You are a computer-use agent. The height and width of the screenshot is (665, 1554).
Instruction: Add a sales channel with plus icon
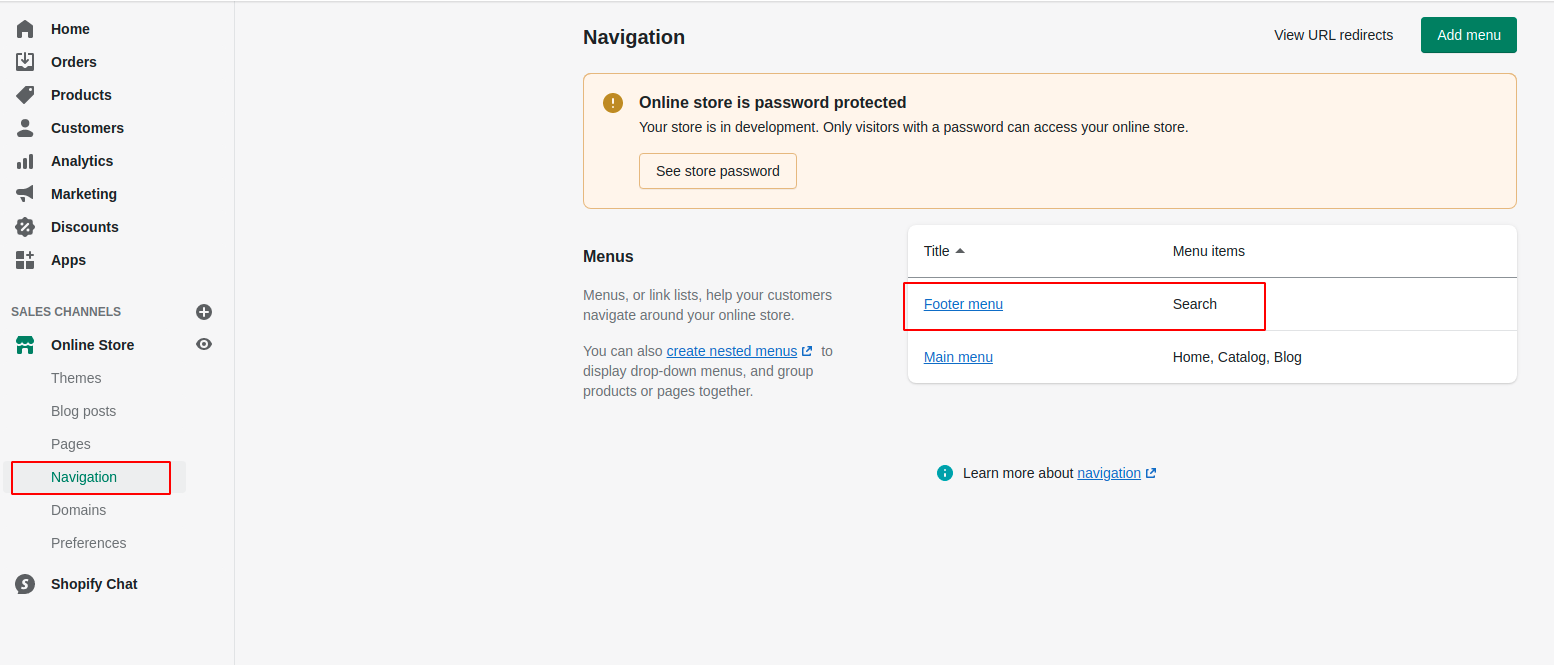pos(204,312)
